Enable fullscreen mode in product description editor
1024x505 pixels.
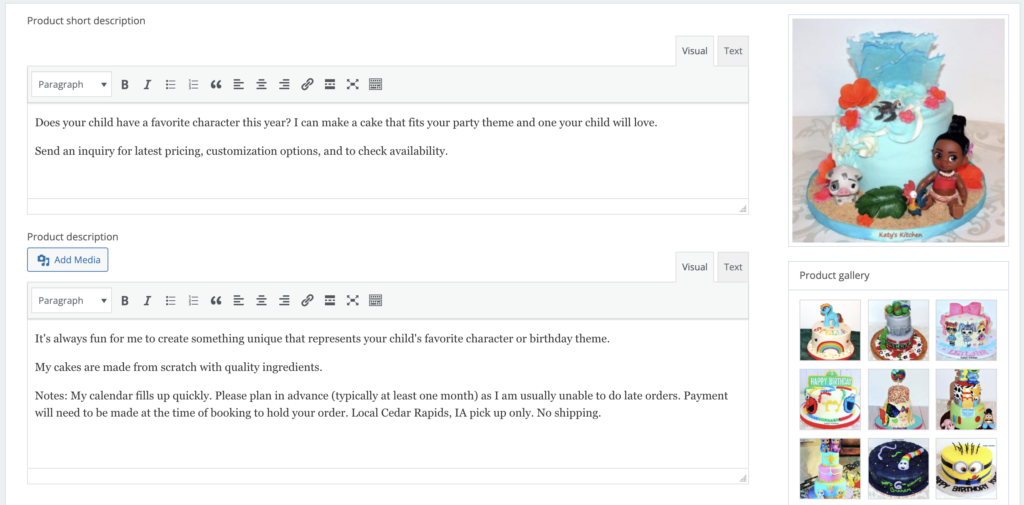tap(352, 301)
